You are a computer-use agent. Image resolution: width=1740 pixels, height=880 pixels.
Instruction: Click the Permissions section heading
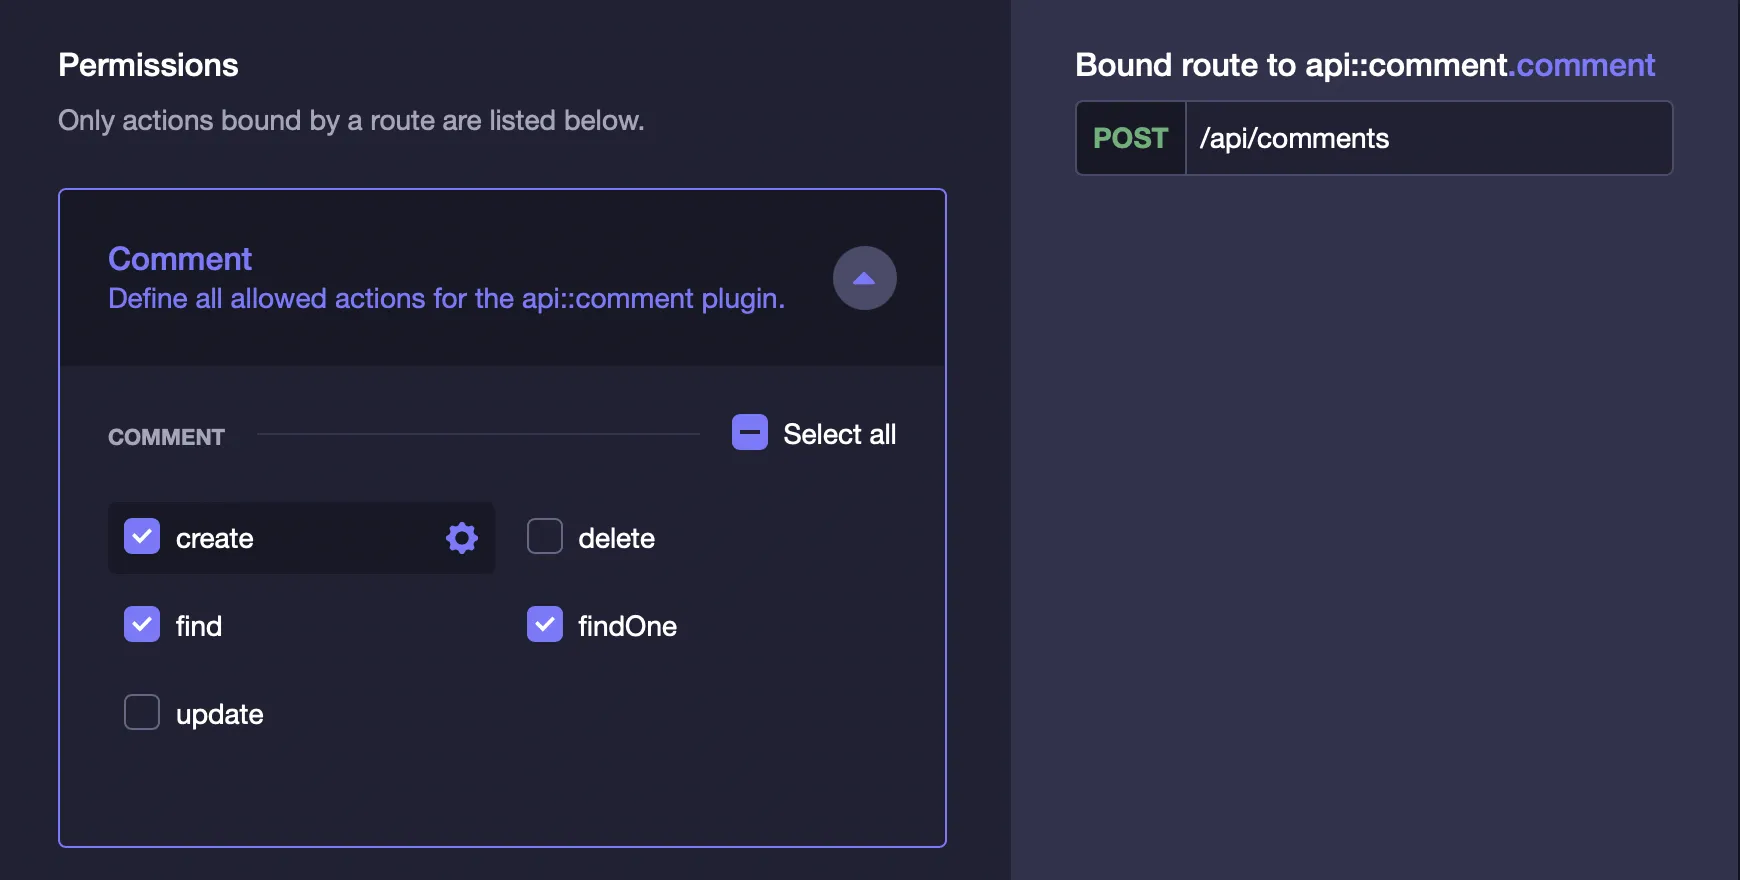148,65
